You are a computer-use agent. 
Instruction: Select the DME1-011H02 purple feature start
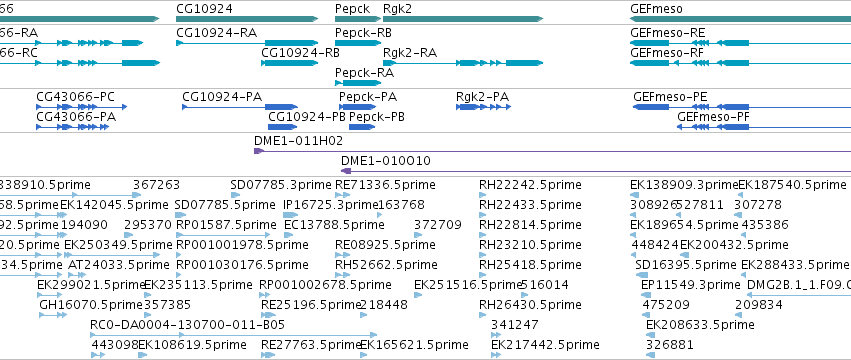coord(258,151)
